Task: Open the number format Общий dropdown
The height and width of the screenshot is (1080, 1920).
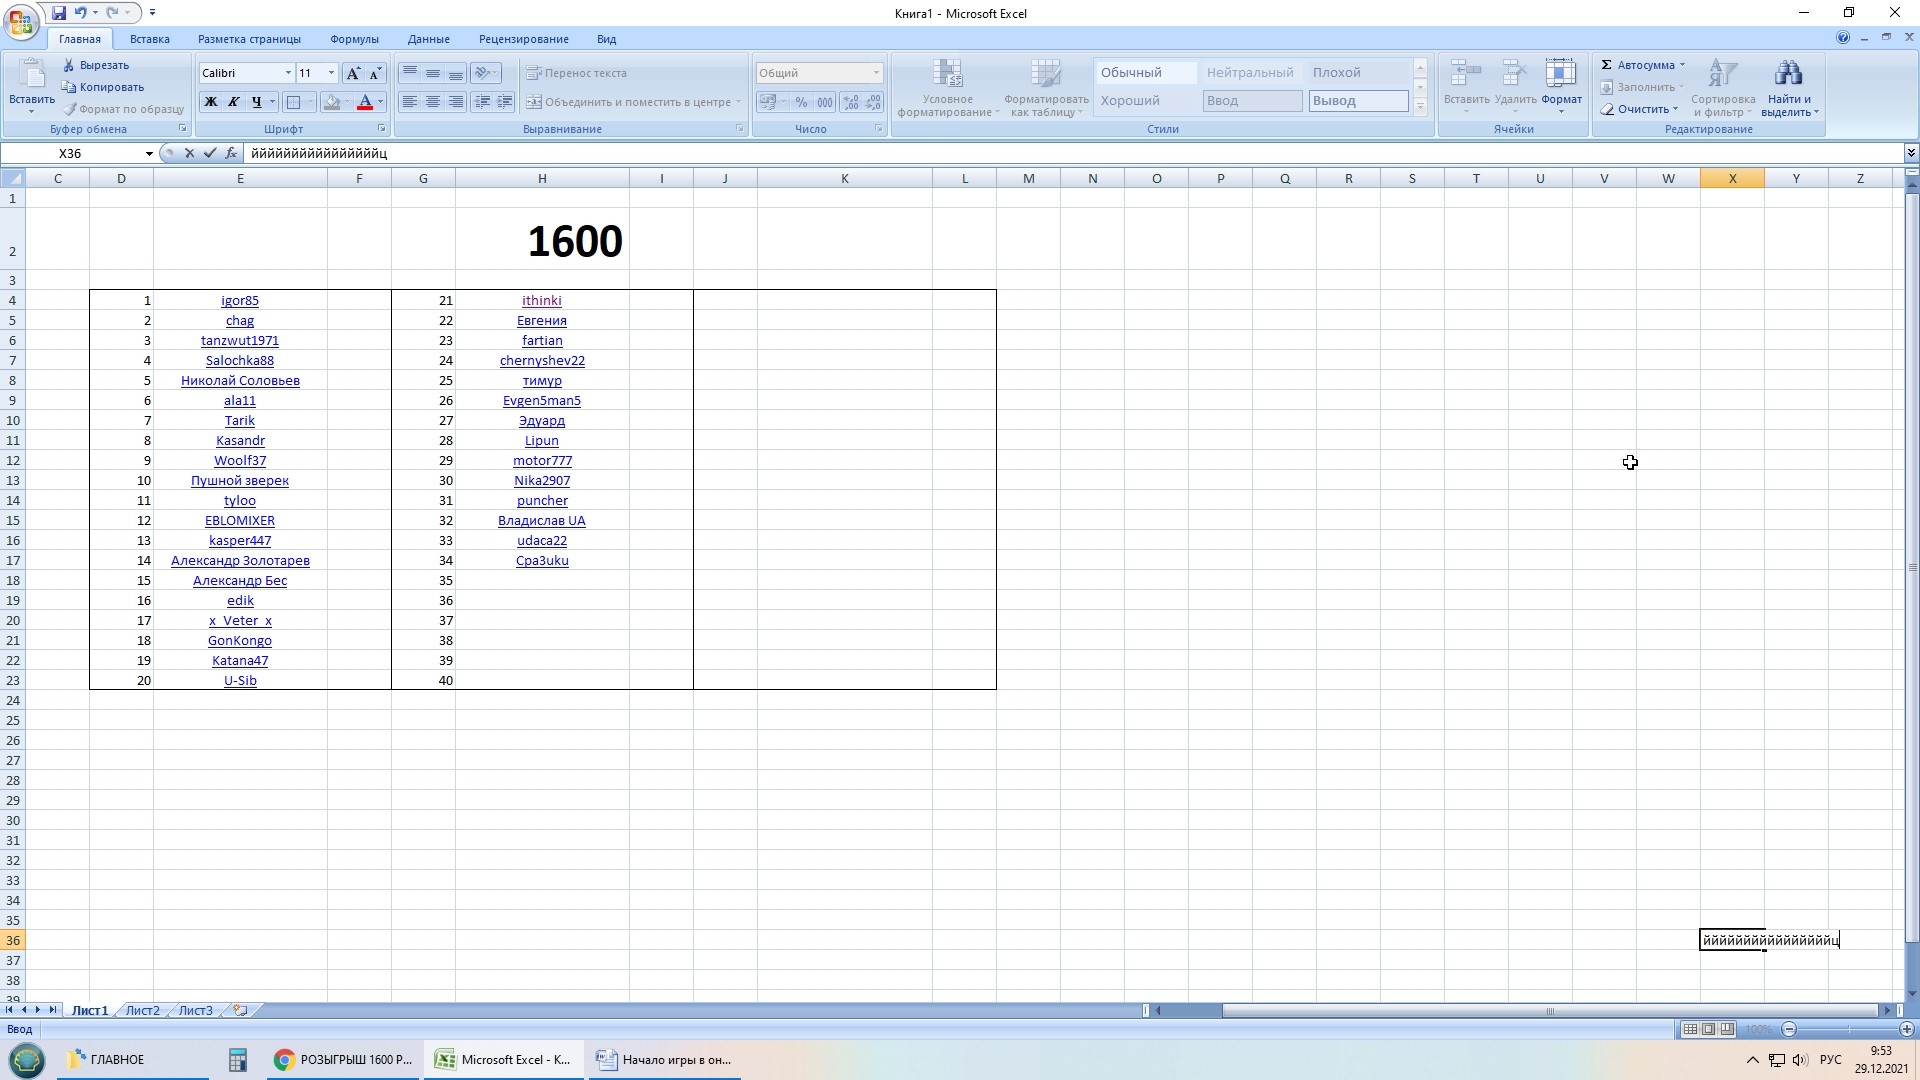Action: (x=876, y=73)
